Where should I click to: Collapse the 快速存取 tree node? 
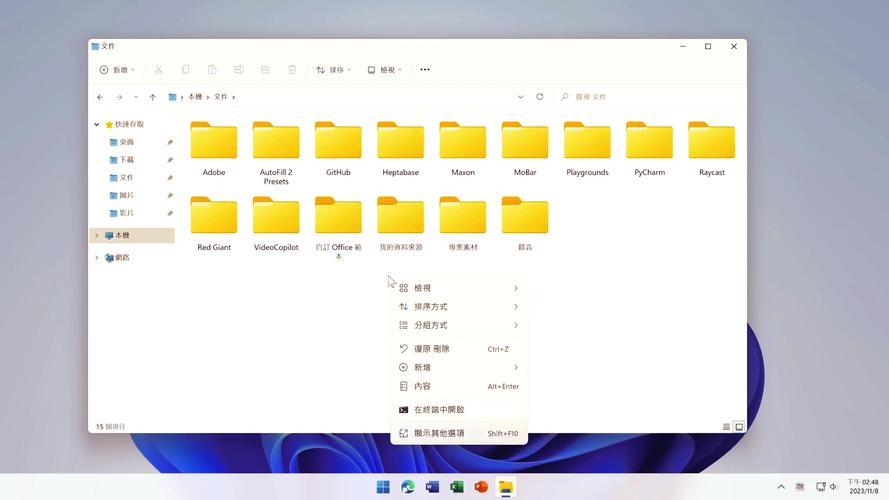point(97,124)
